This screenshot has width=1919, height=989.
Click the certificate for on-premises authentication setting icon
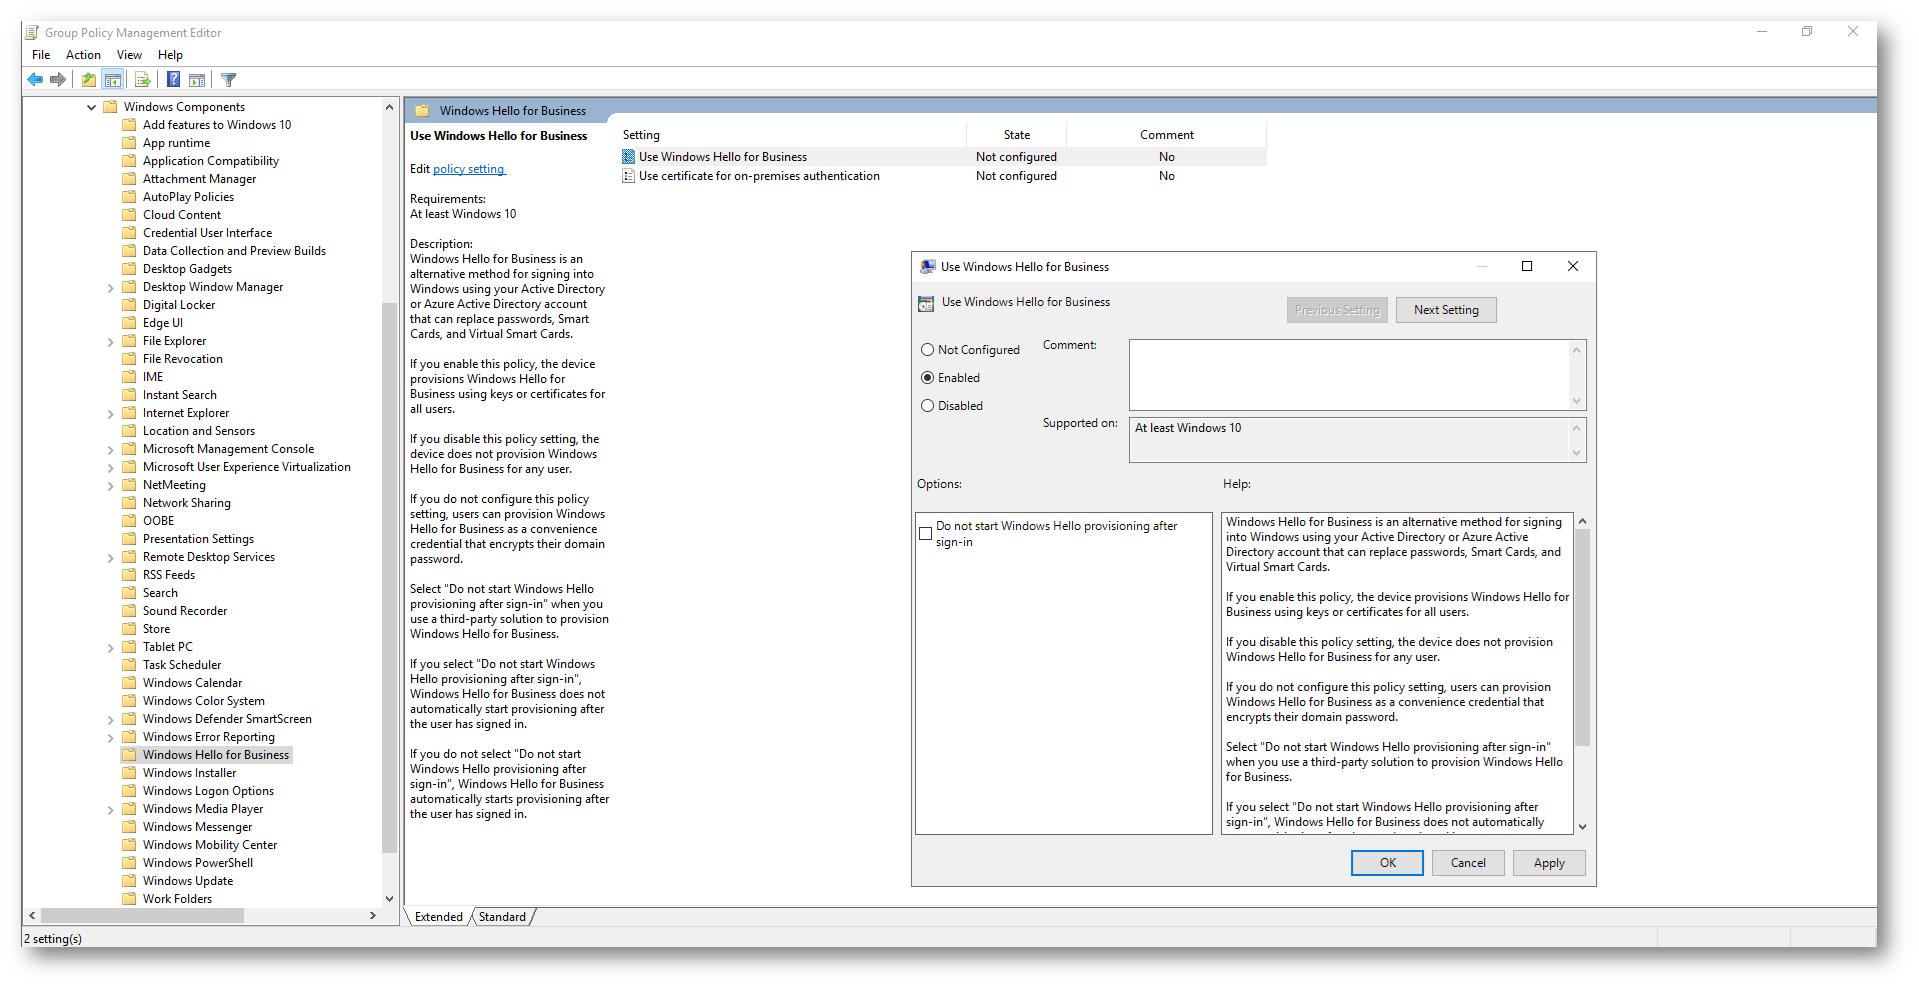628,176
